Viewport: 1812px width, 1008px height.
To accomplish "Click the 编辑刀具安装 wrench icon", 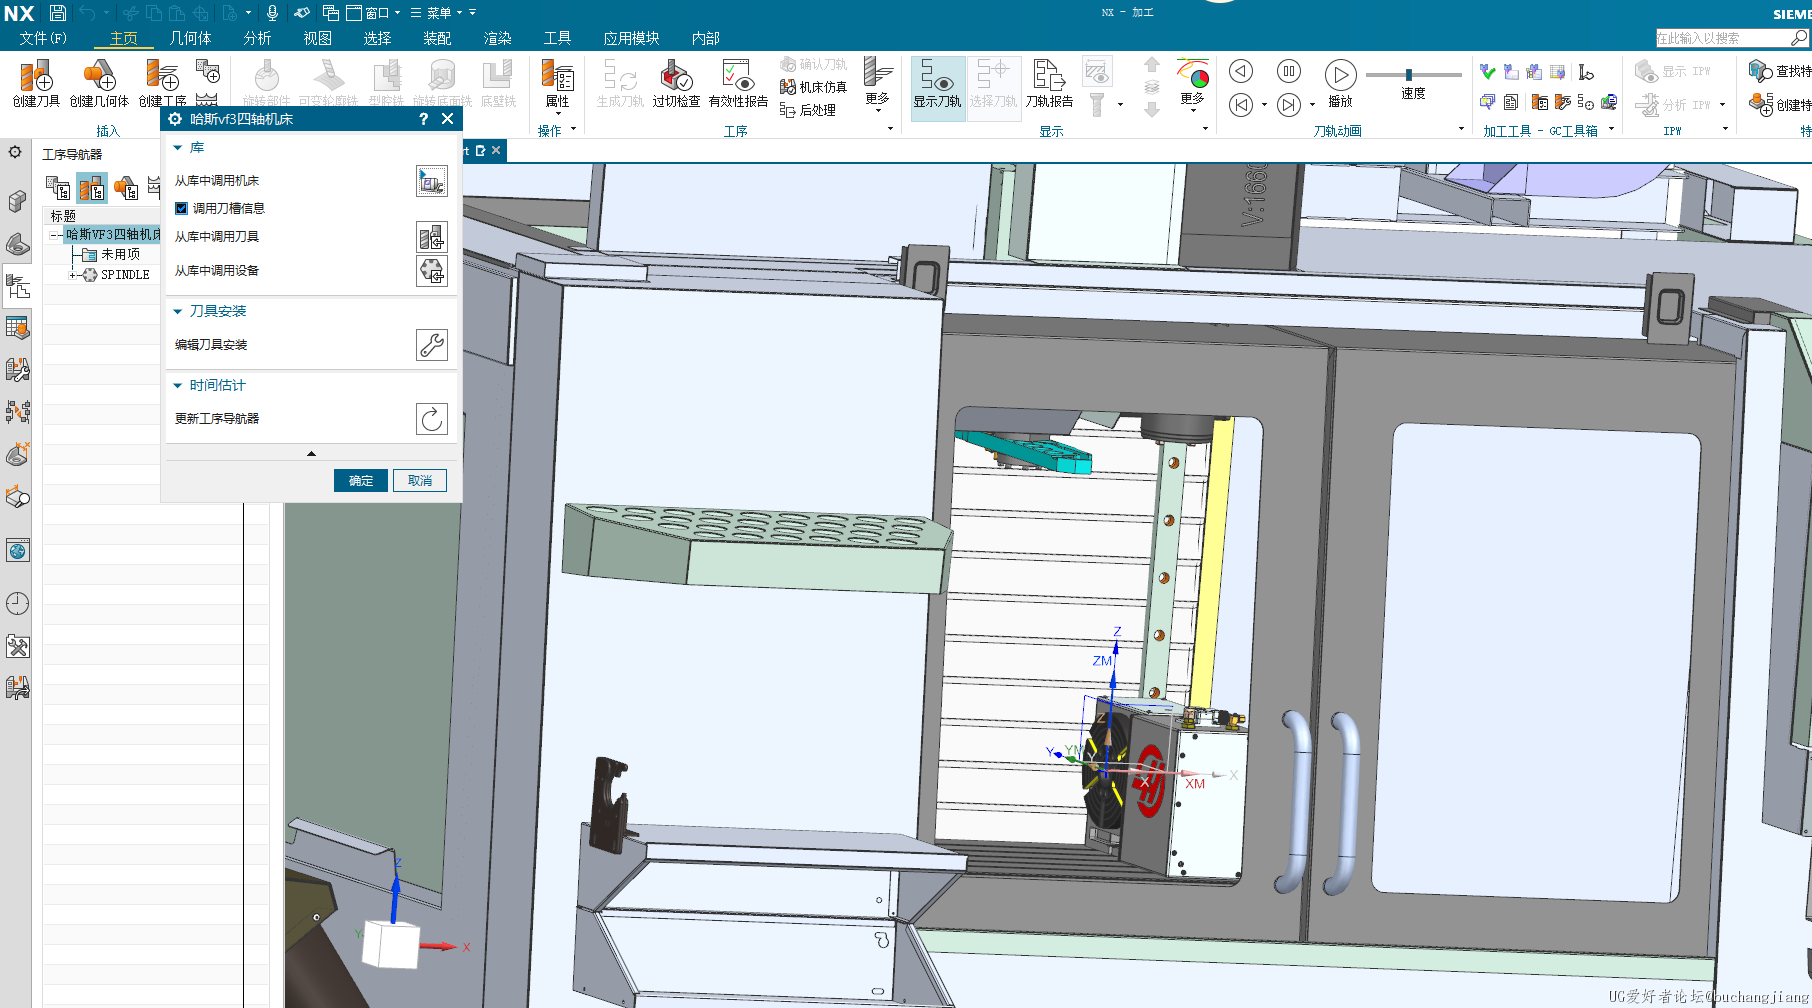I will (432, 345).
